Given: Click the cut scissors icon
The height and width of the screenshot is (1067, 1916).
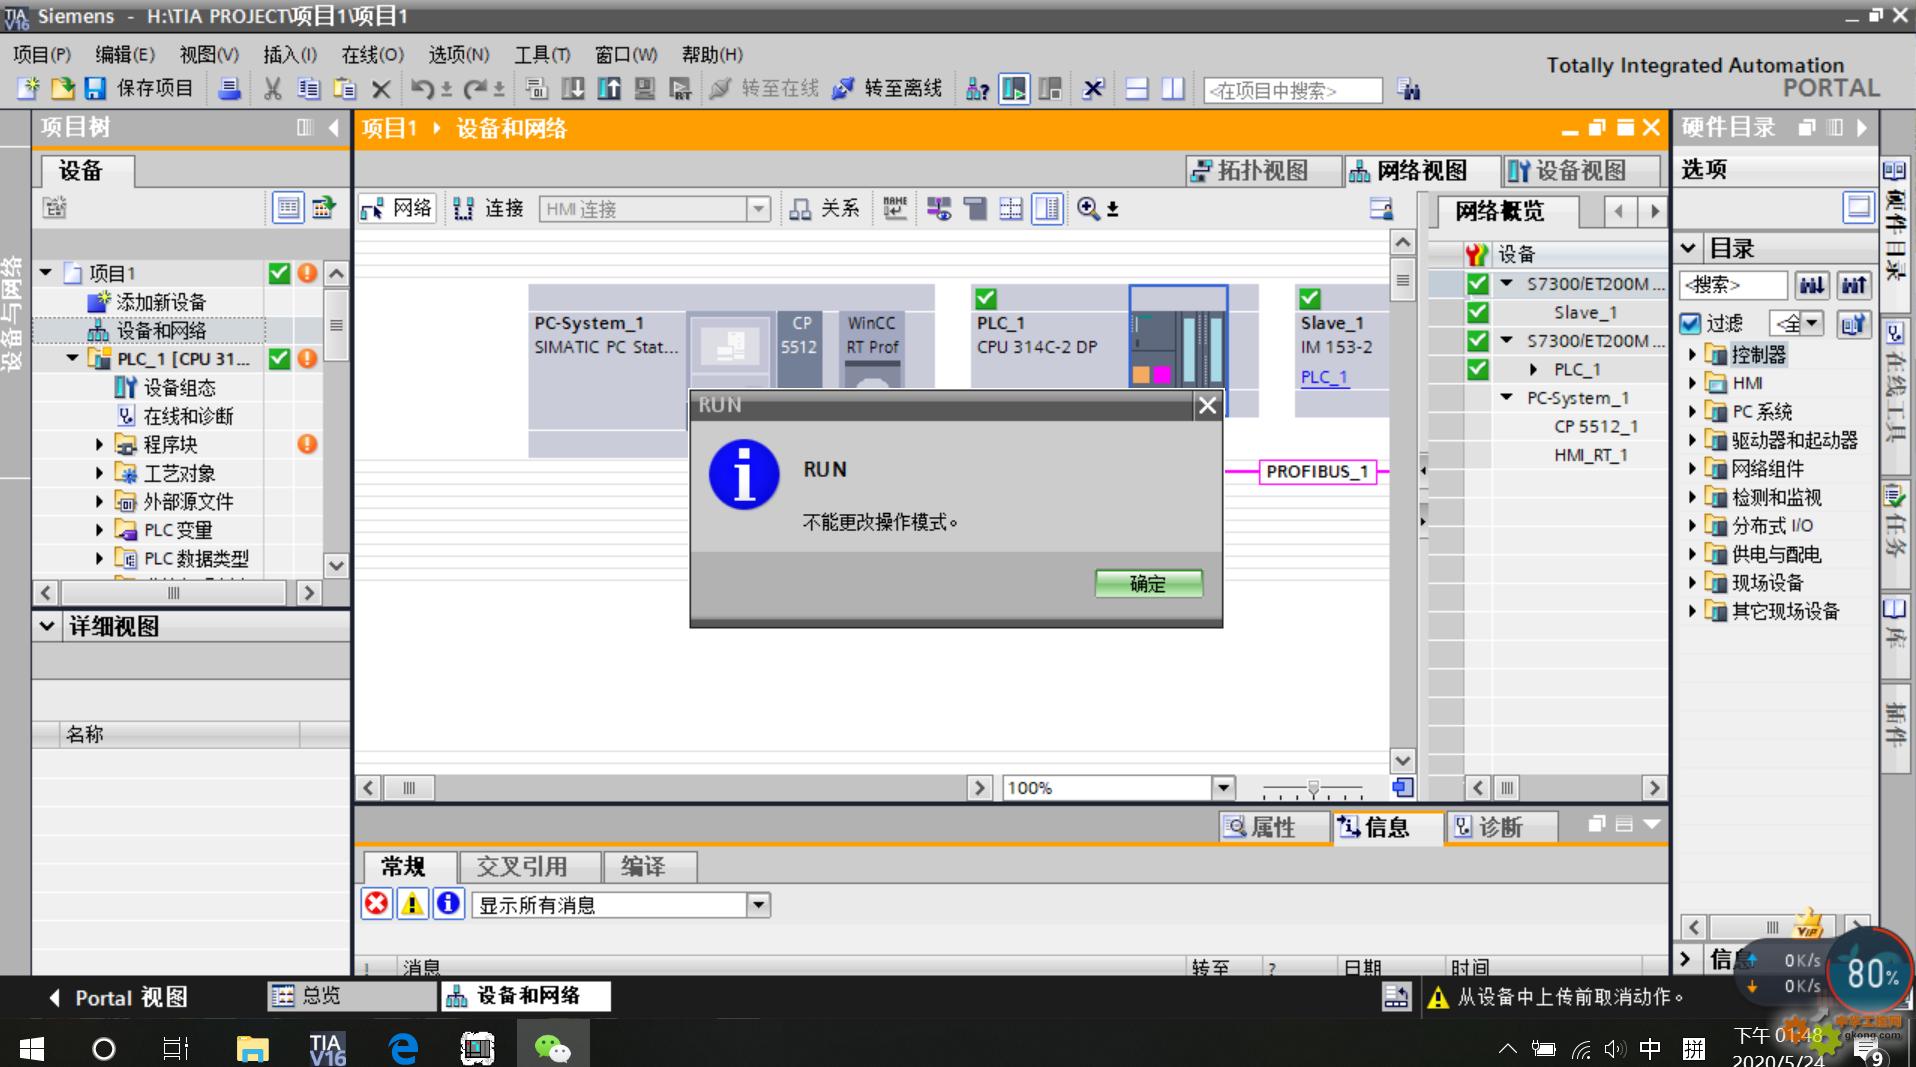Looking at the screenshot, I should 272,89.
